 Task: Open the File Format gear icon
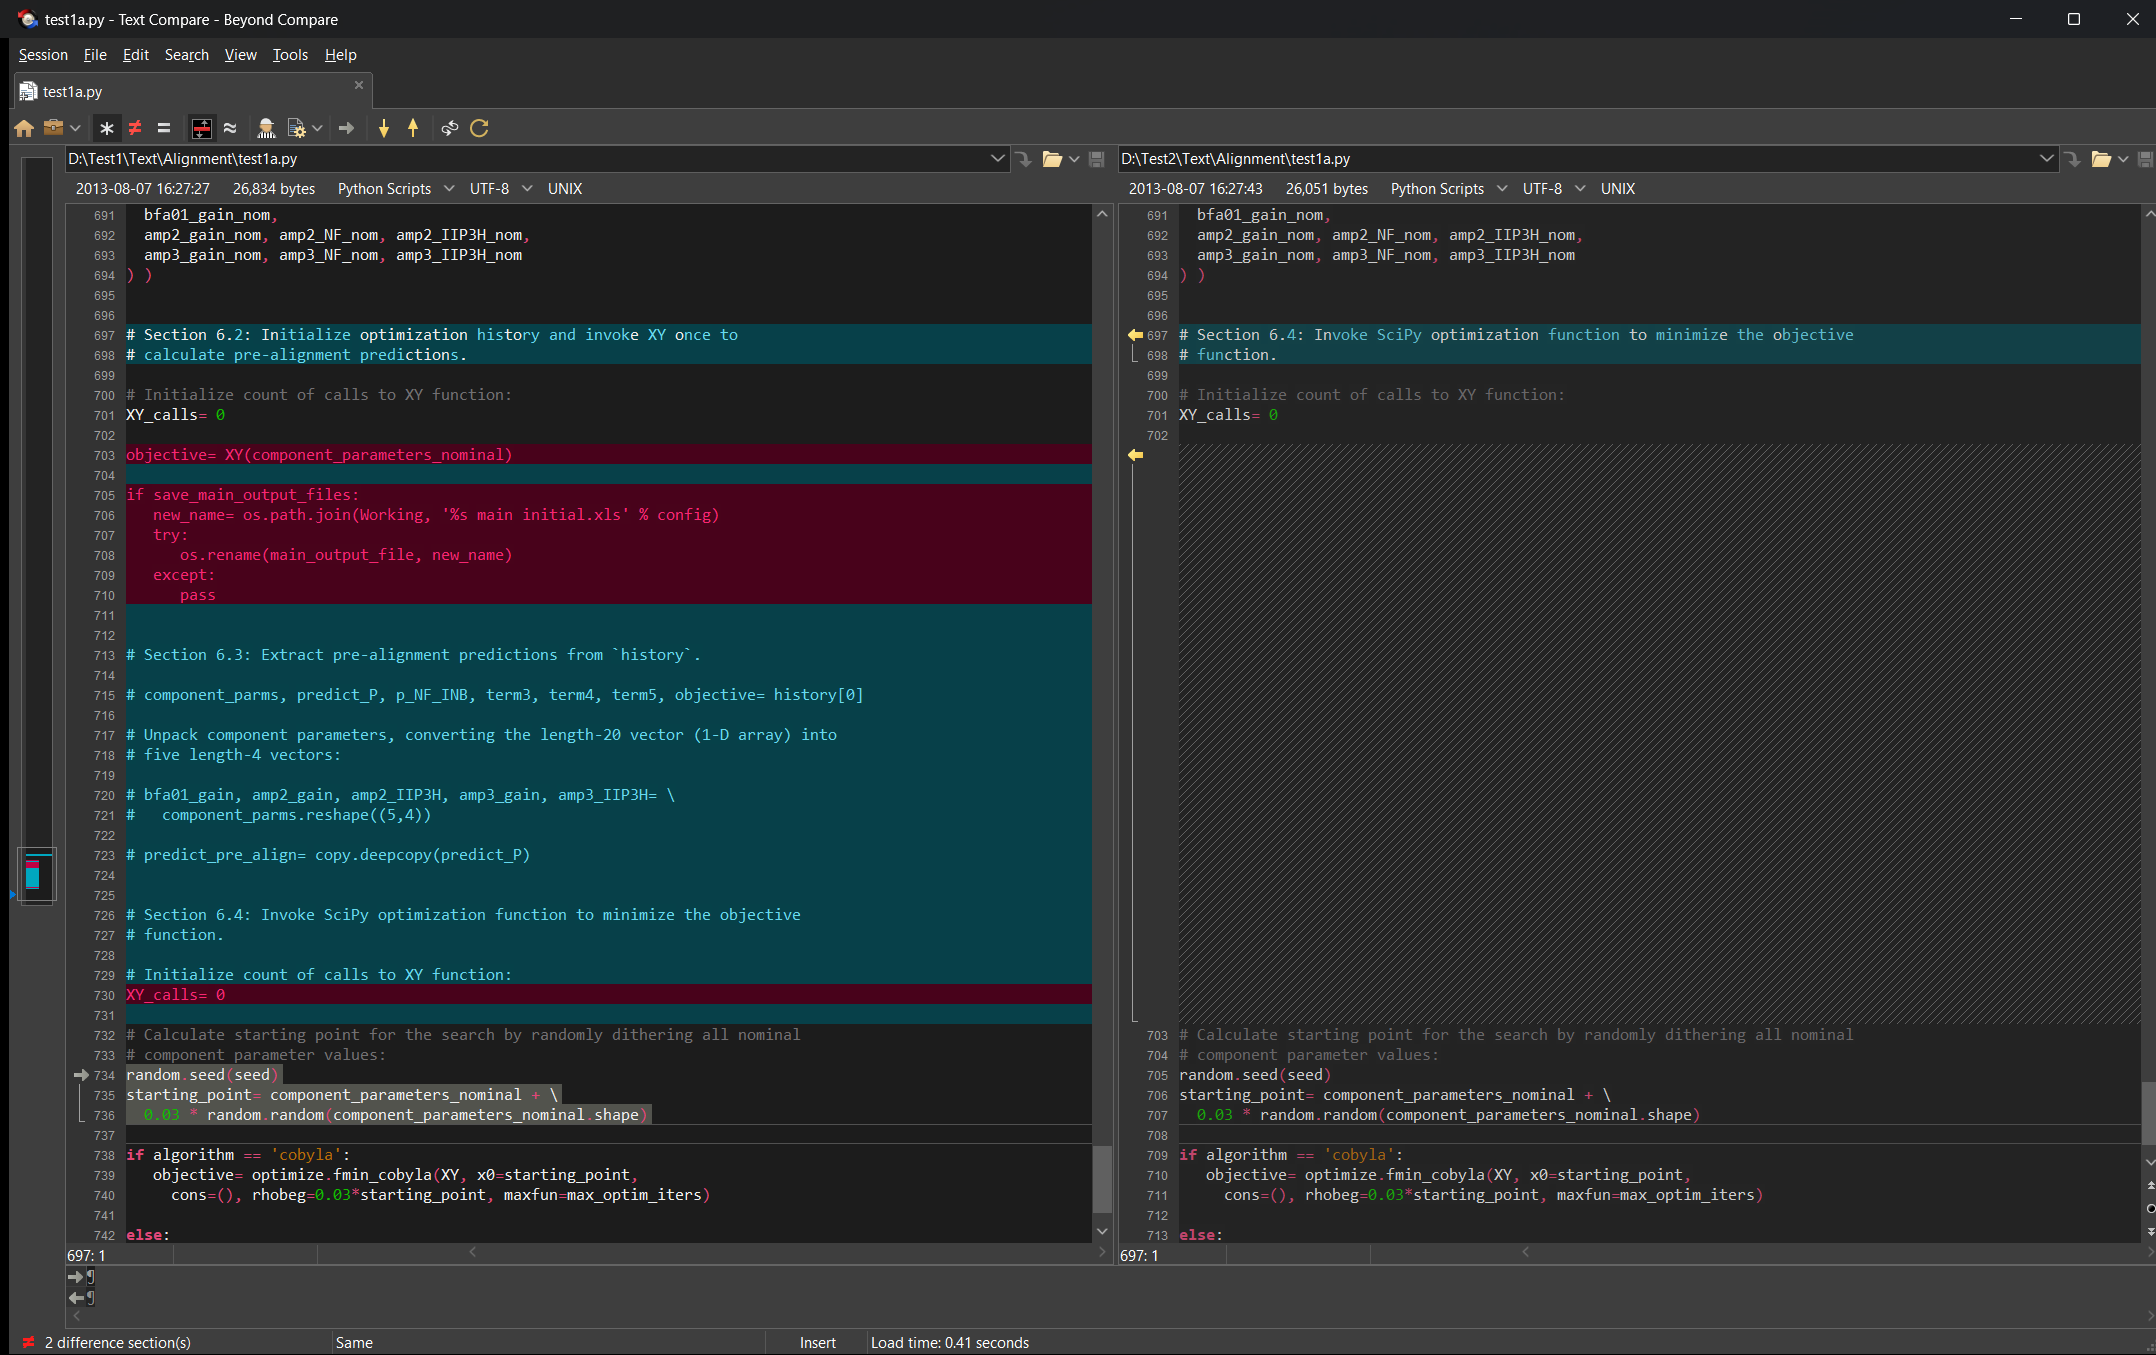pyautogui.click(x=296, y=128)
